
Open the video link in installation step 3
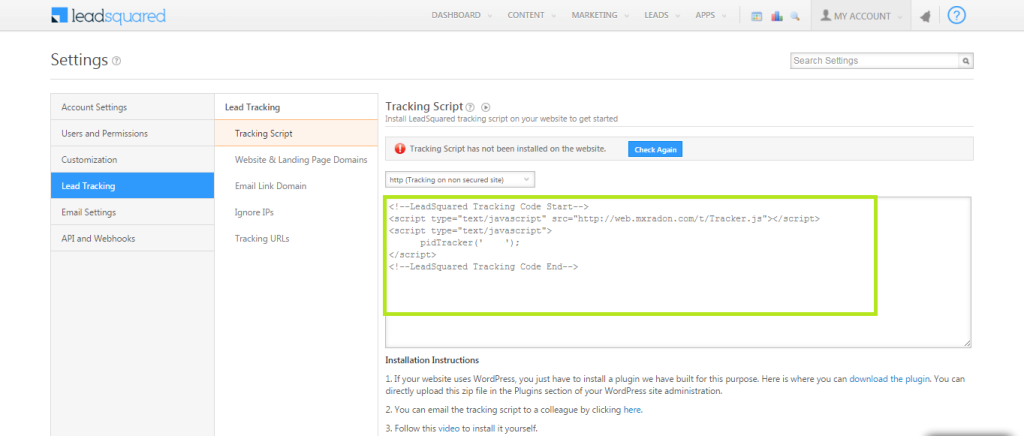tap(449, 429)
